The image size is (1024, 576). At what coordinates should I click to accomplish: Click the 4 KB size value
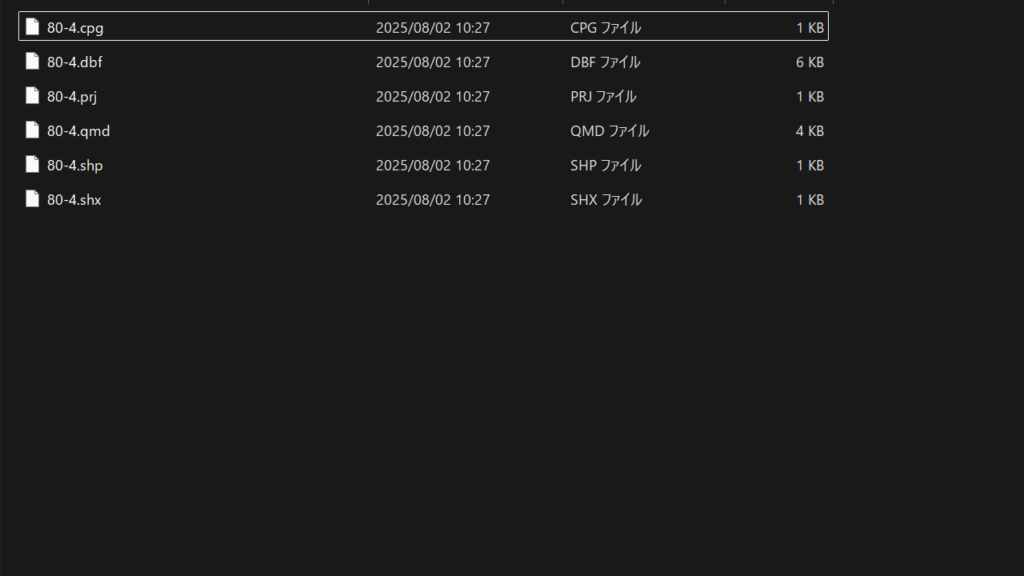coord(810,131)
